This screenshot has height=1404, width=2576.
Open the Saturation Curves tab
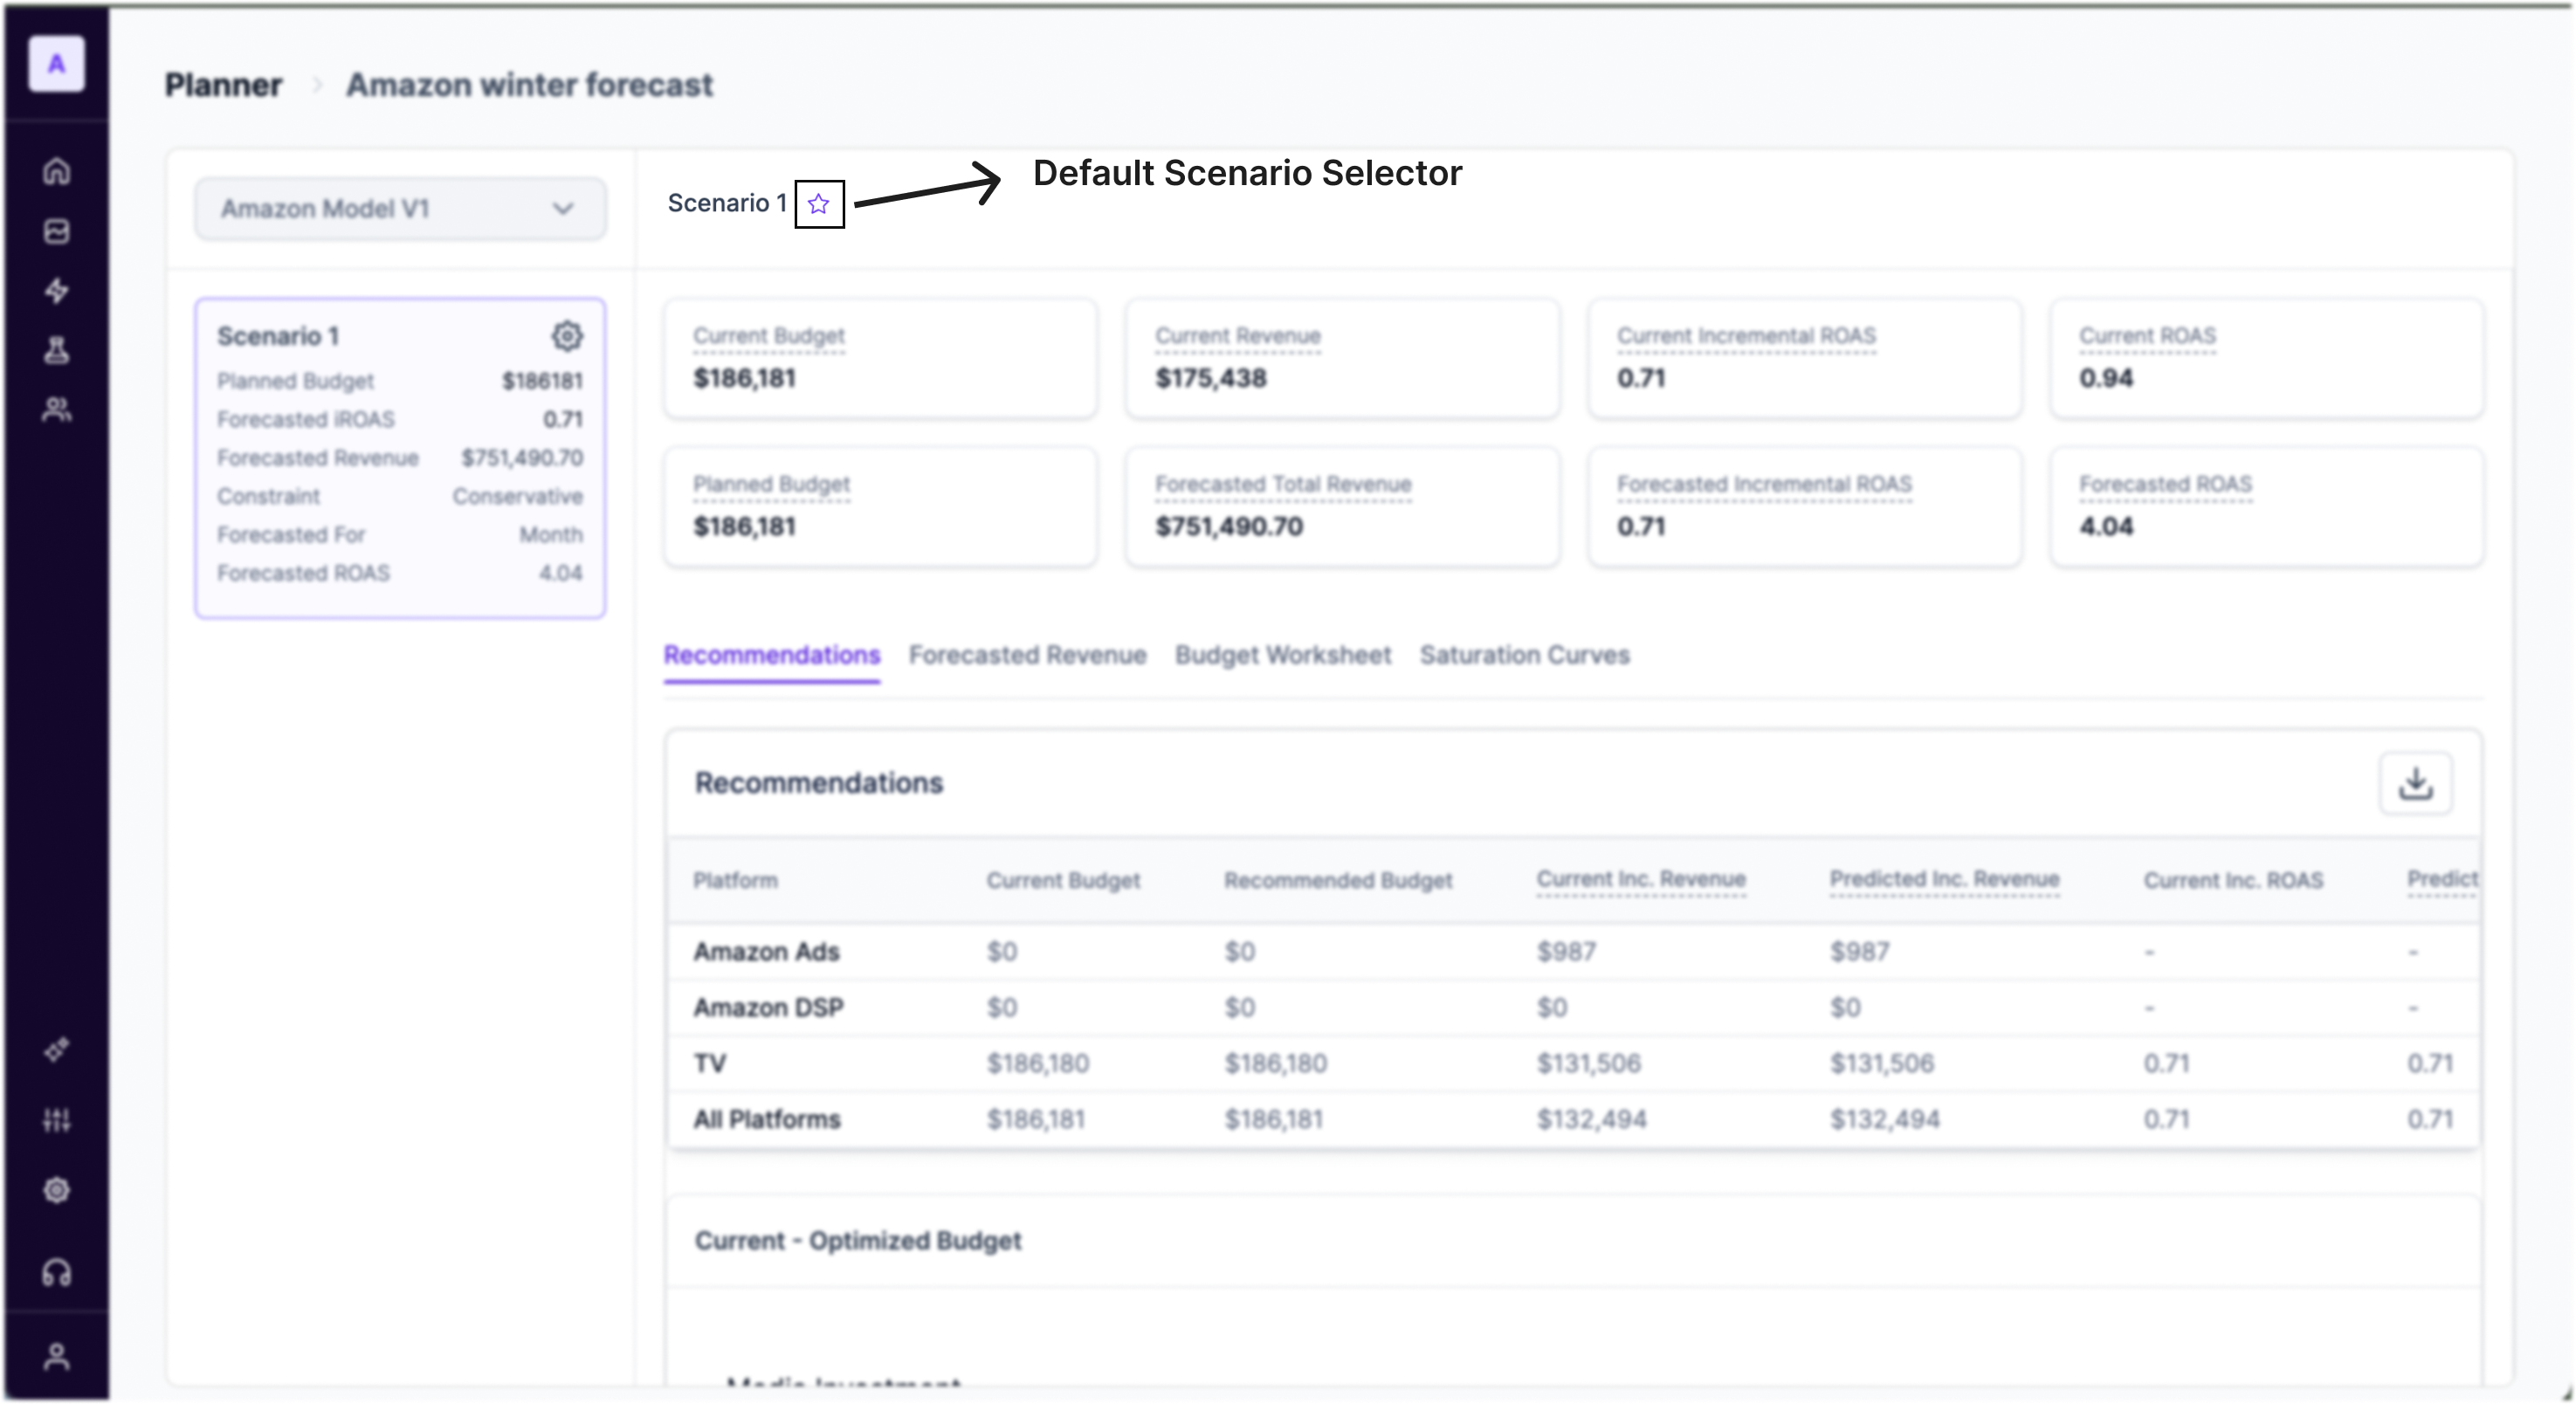pos(1524,655)
